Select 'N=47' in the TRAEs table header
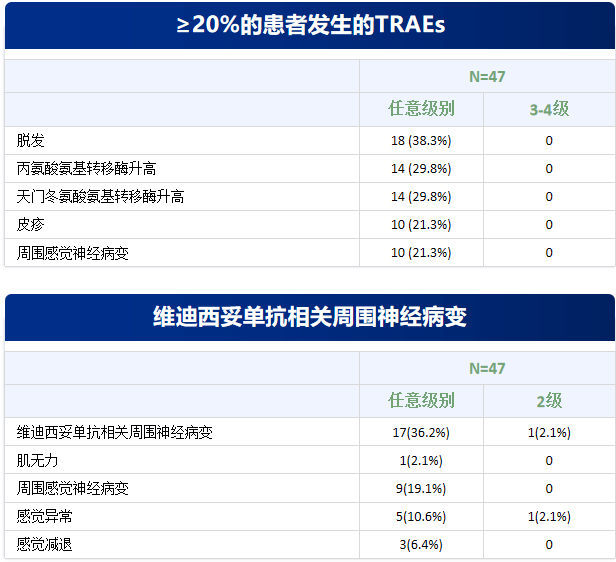The image size is (616, 562). (x=487, y=77)
